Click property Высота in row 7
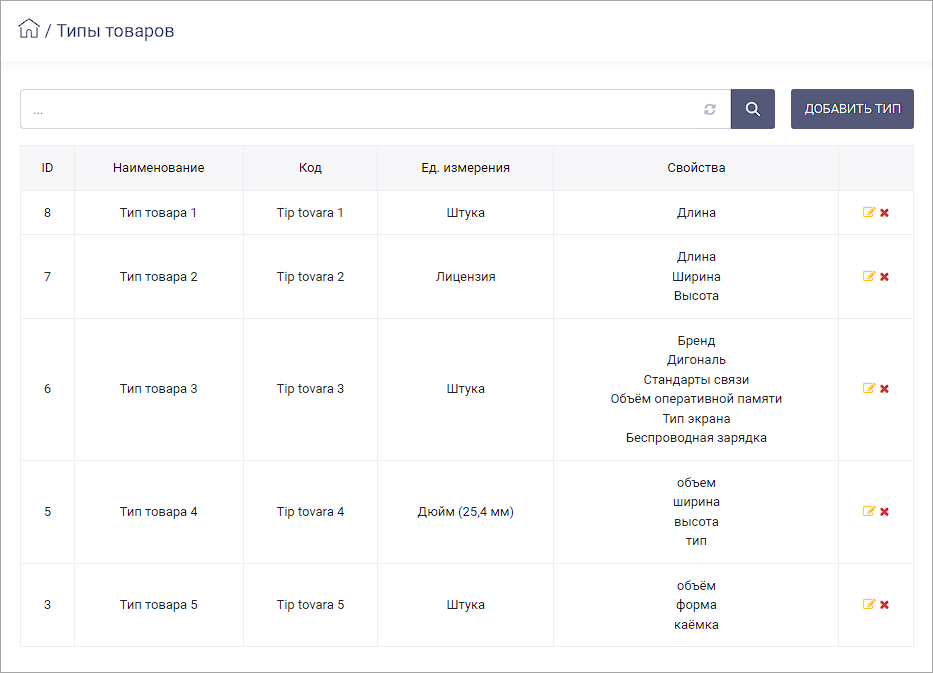The height and width of the screenshot is (673, 933). pyautogui.click(x=696, y=296)
